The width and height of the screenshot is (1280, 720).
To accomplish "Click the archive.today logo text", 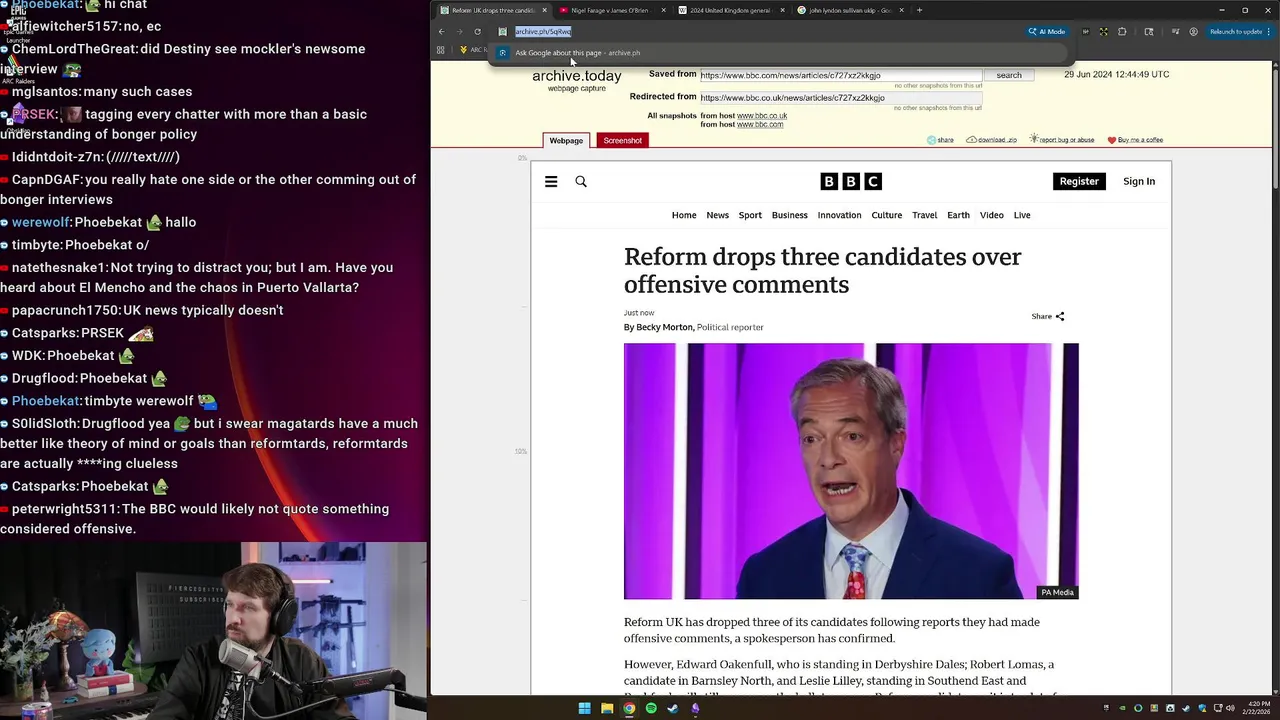I will click(x=577, y=76).
